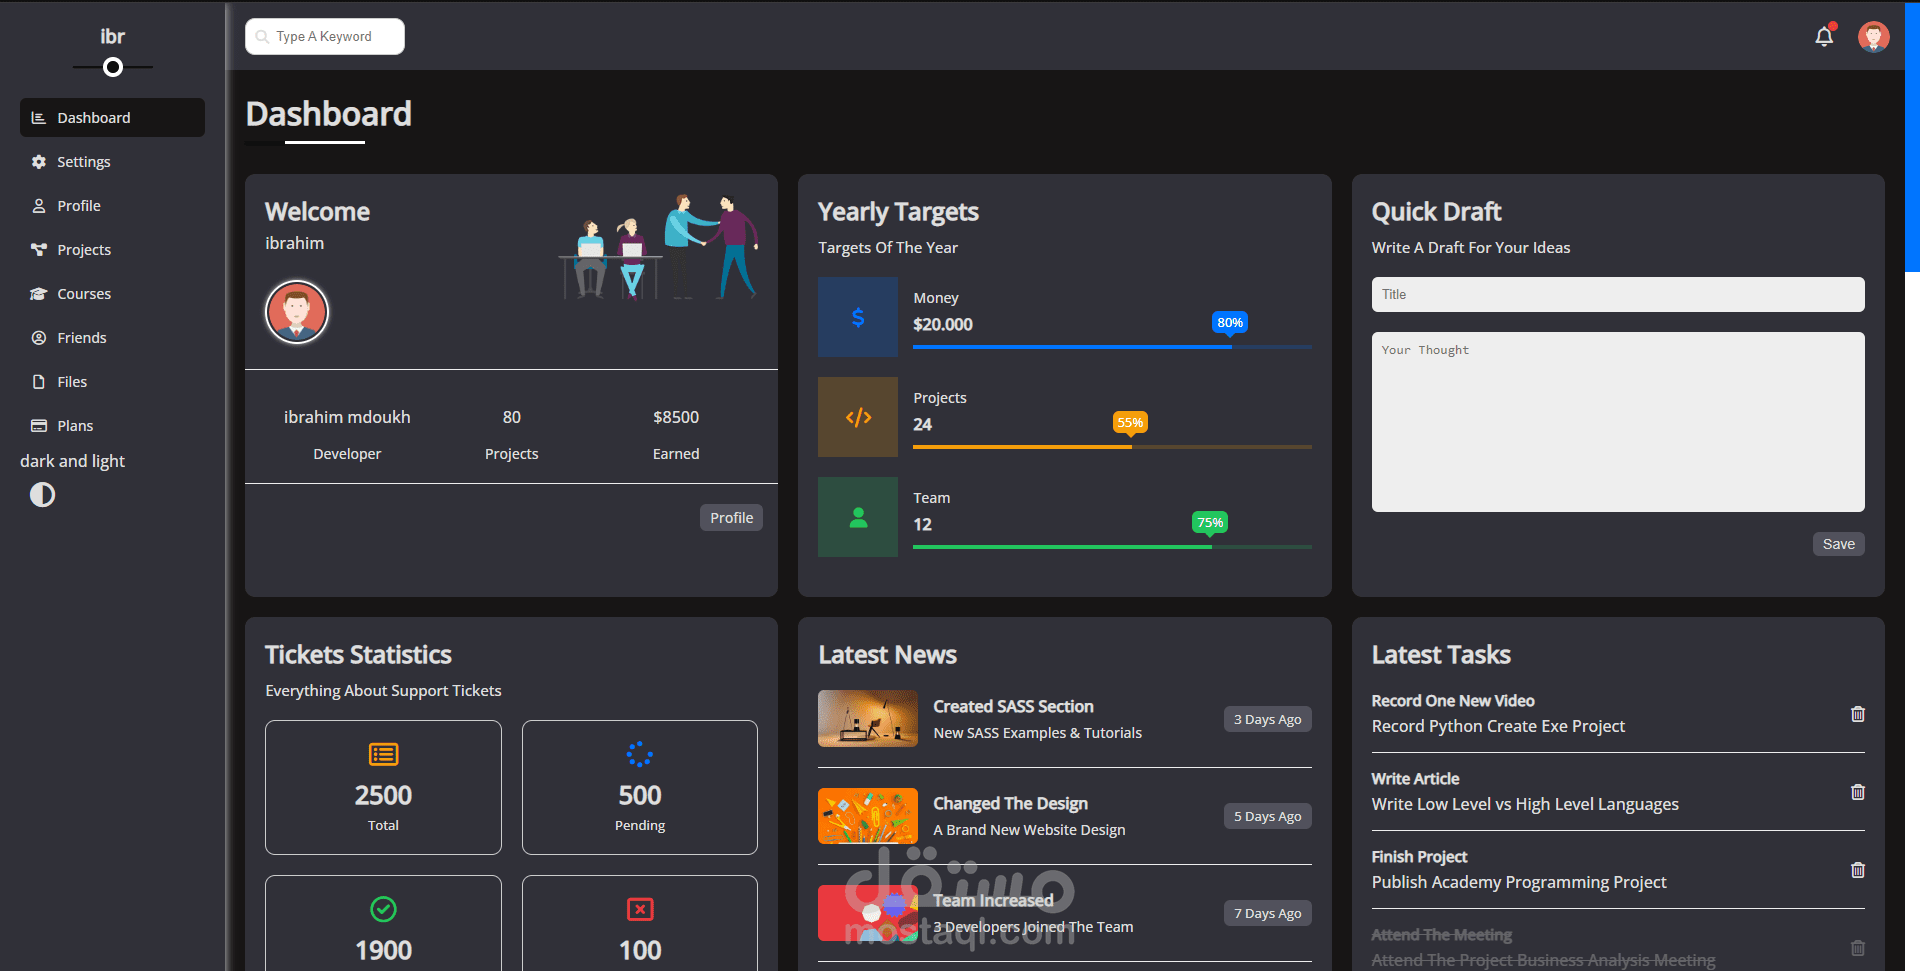Viewport: 1920px width, 971px height.
Task: Click the Profile person icon in sidebar
Action: (x=39, y=206)
